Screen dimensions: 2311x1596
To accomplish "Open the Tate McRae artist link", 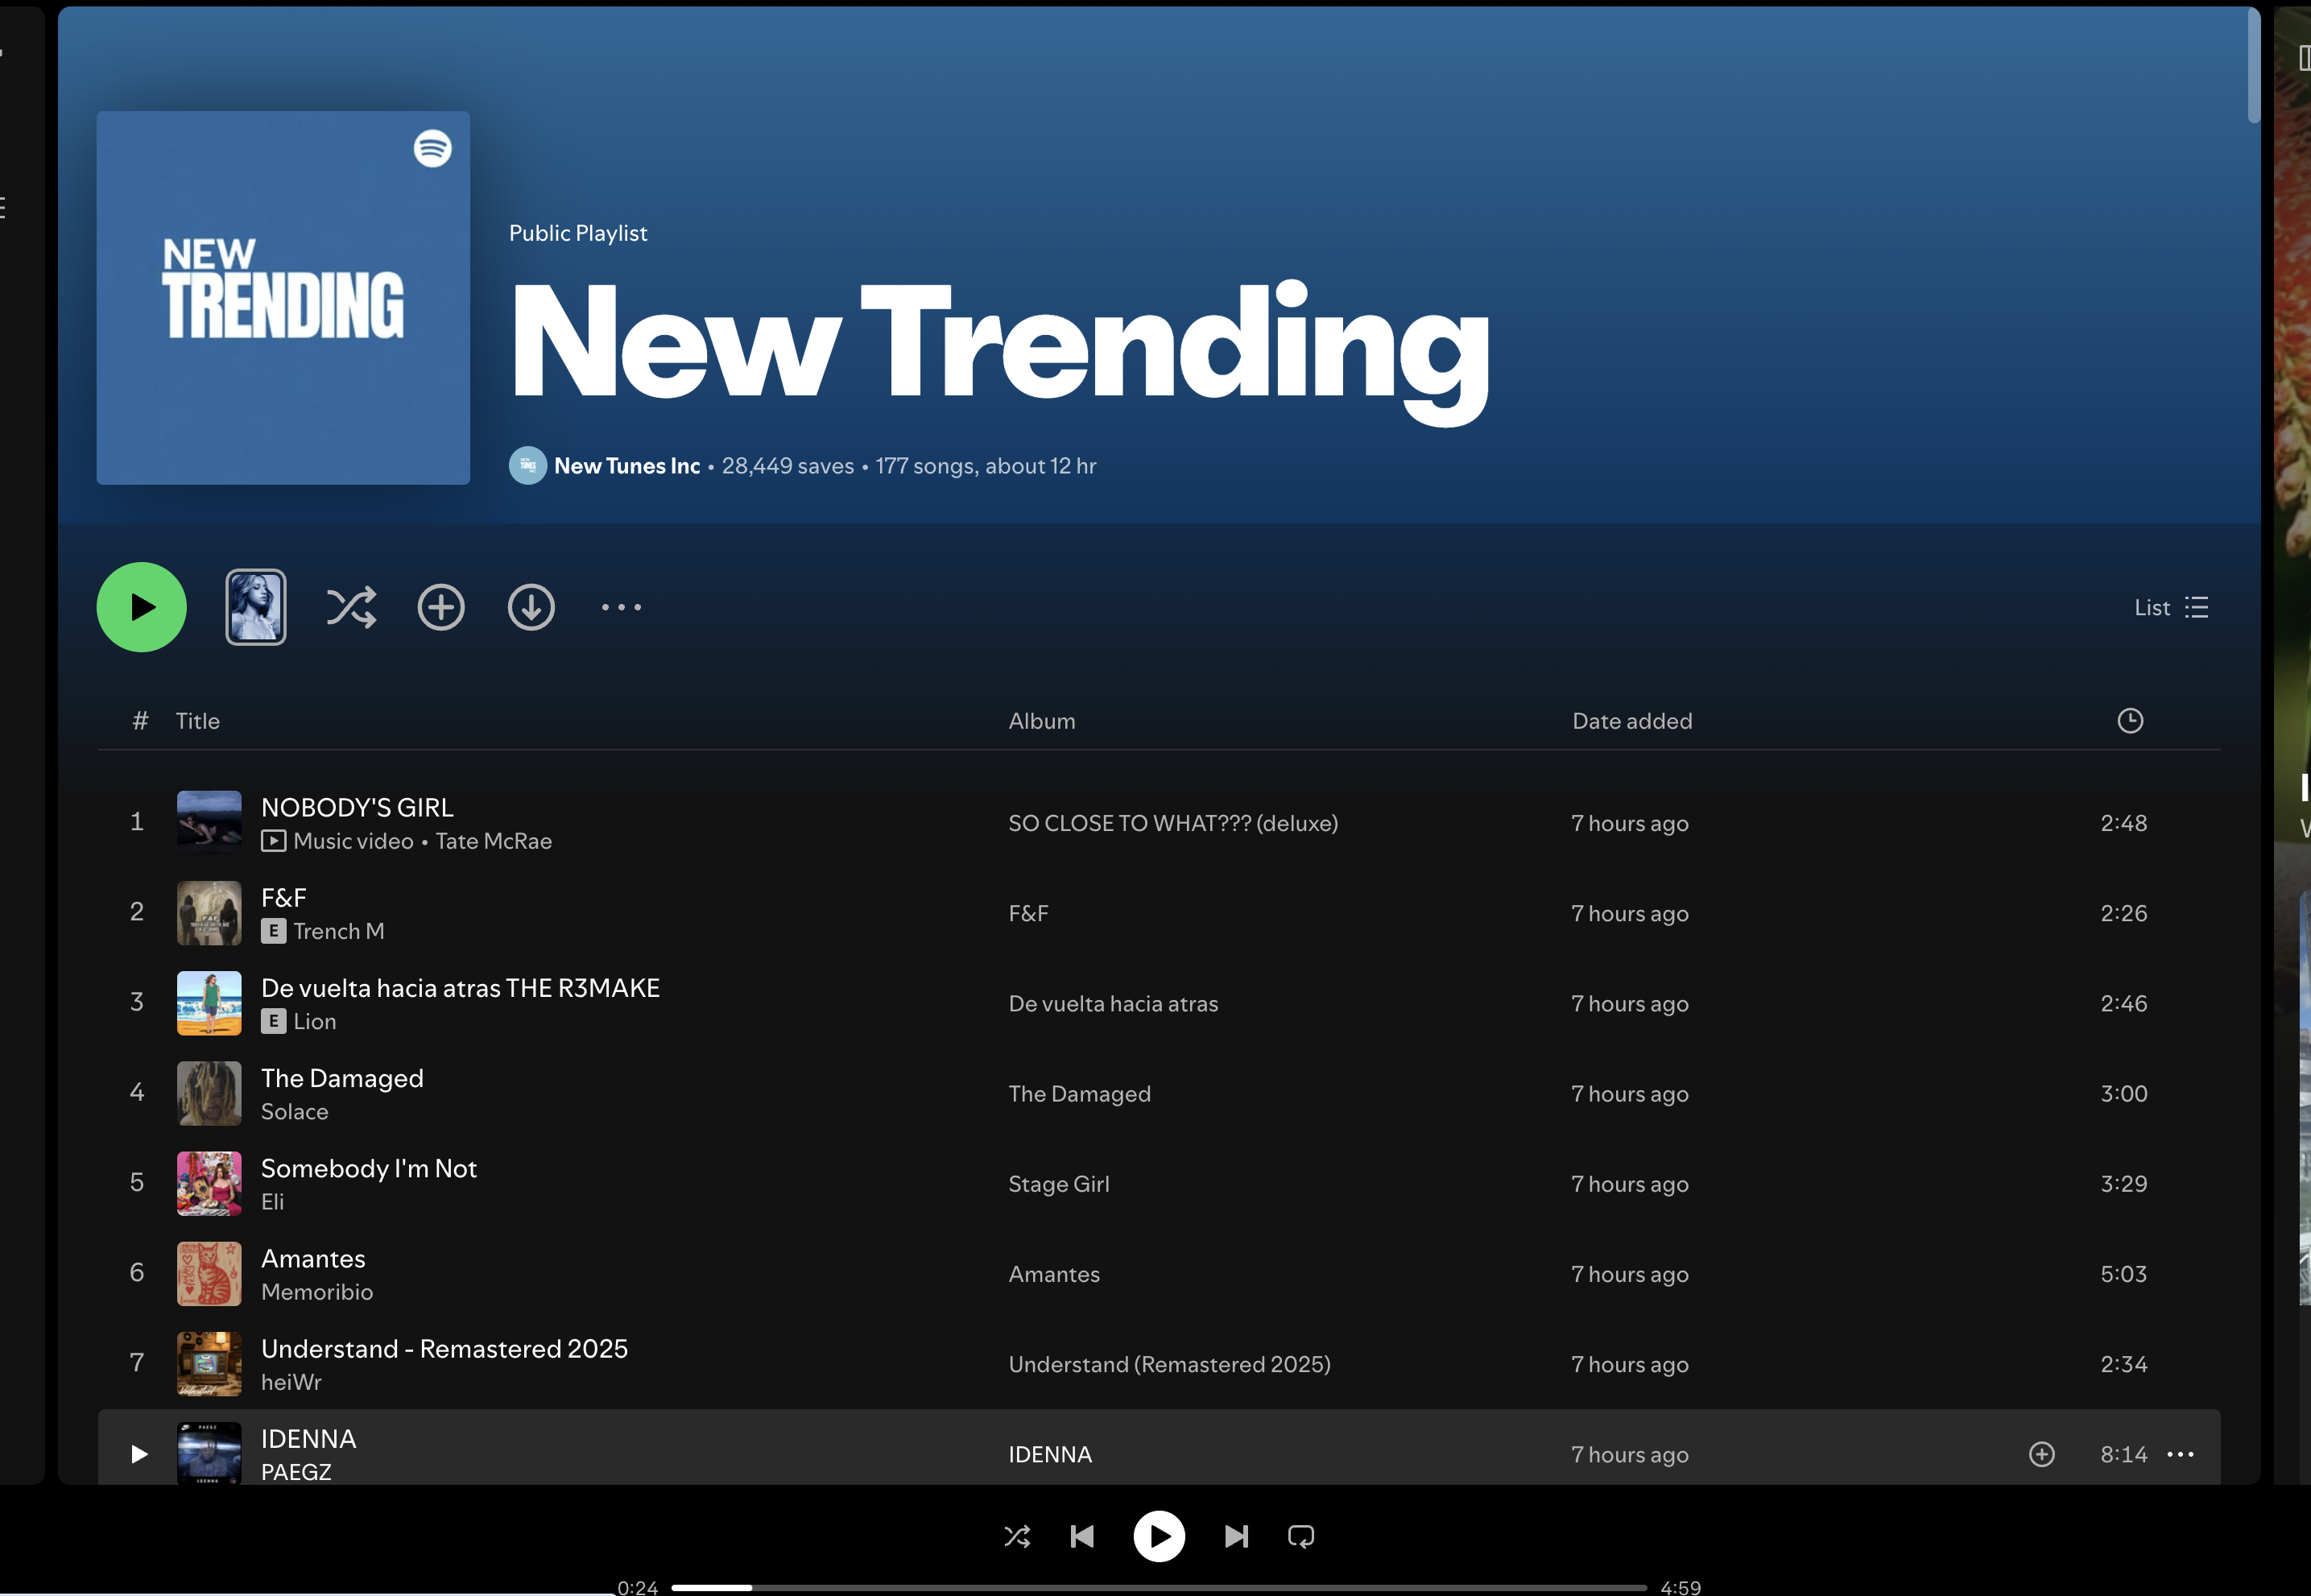I will pos(494,841).
